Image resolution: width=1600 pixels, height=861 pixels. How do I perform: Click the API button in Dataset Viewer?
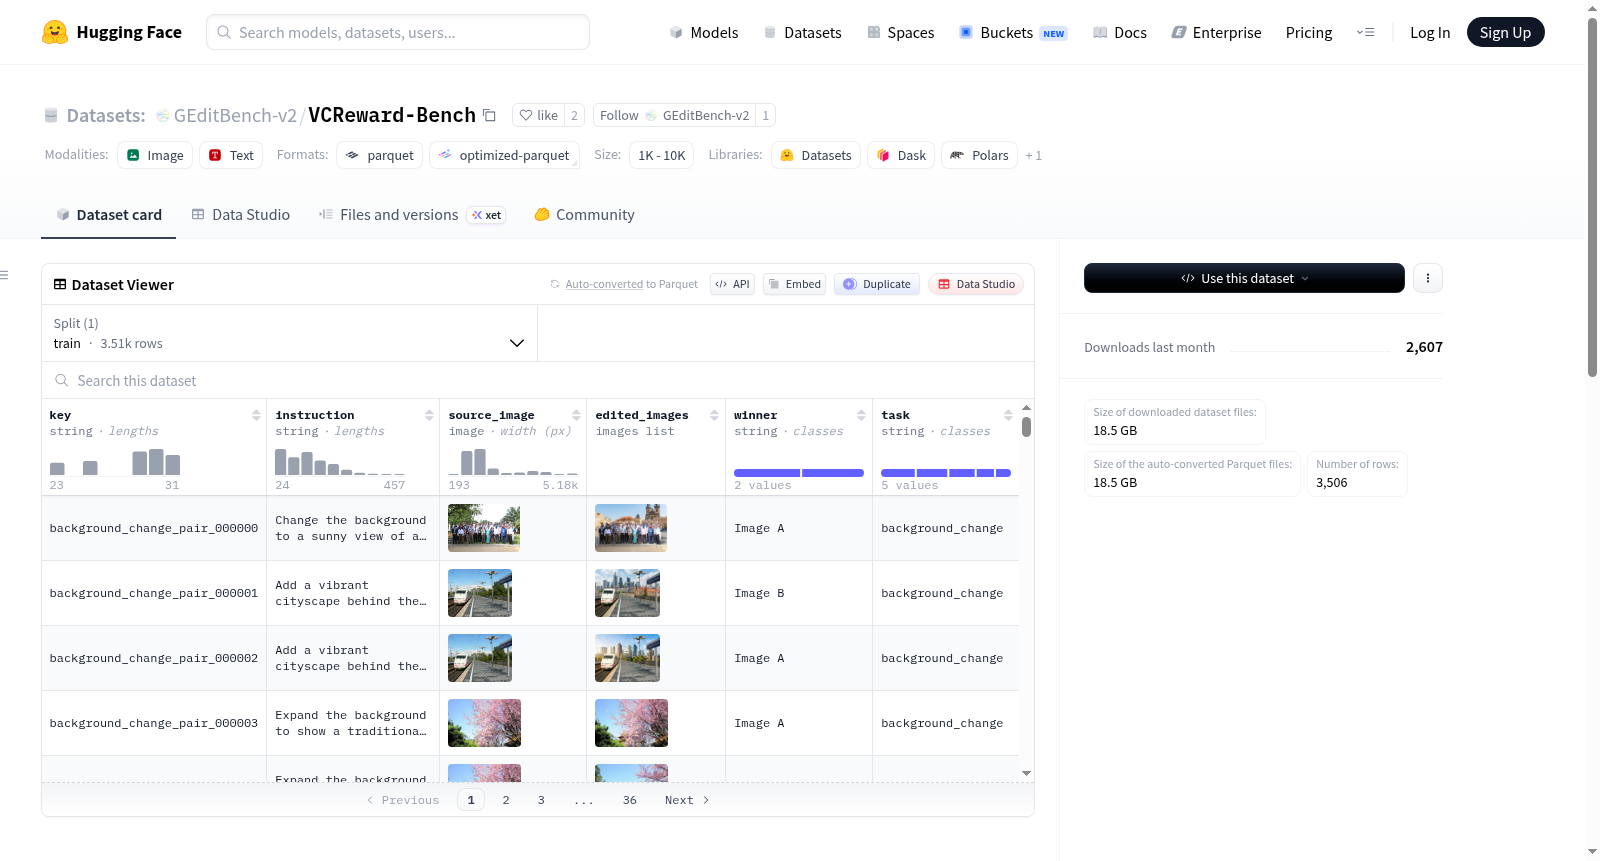(x=732, y=284)
